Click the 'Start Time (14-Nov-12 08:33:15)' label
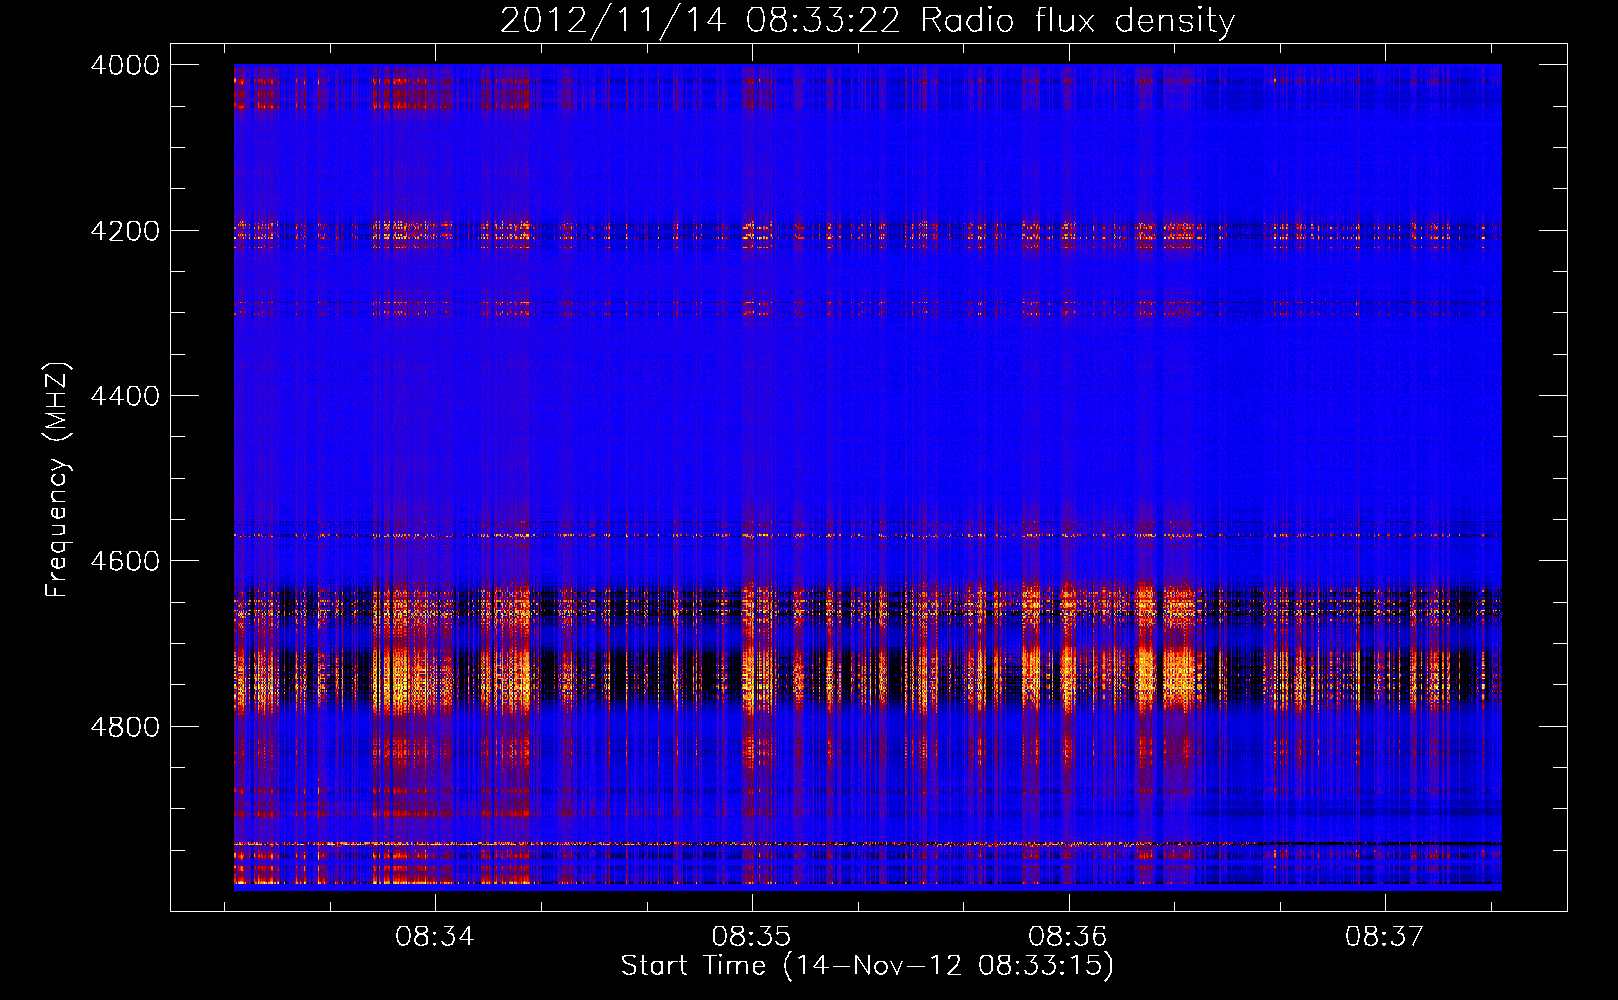 (x=867, y=966)
